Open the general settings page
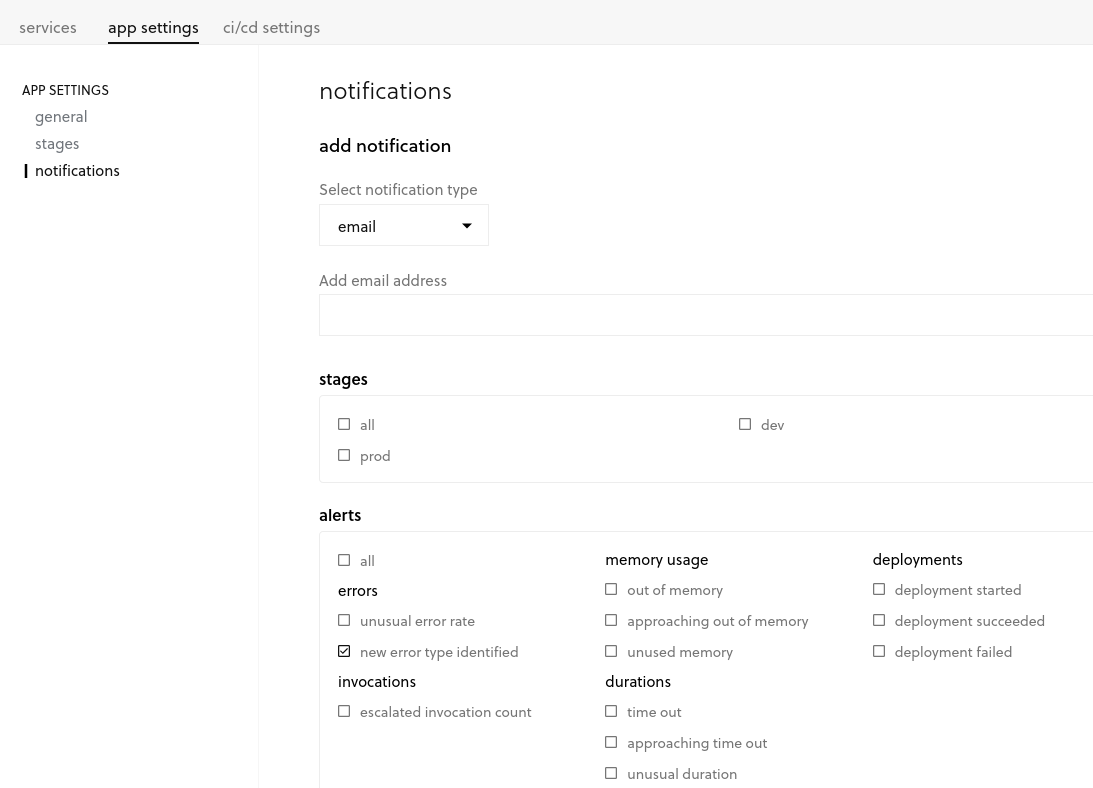1093x788 pixels. (x=61, y=116)
